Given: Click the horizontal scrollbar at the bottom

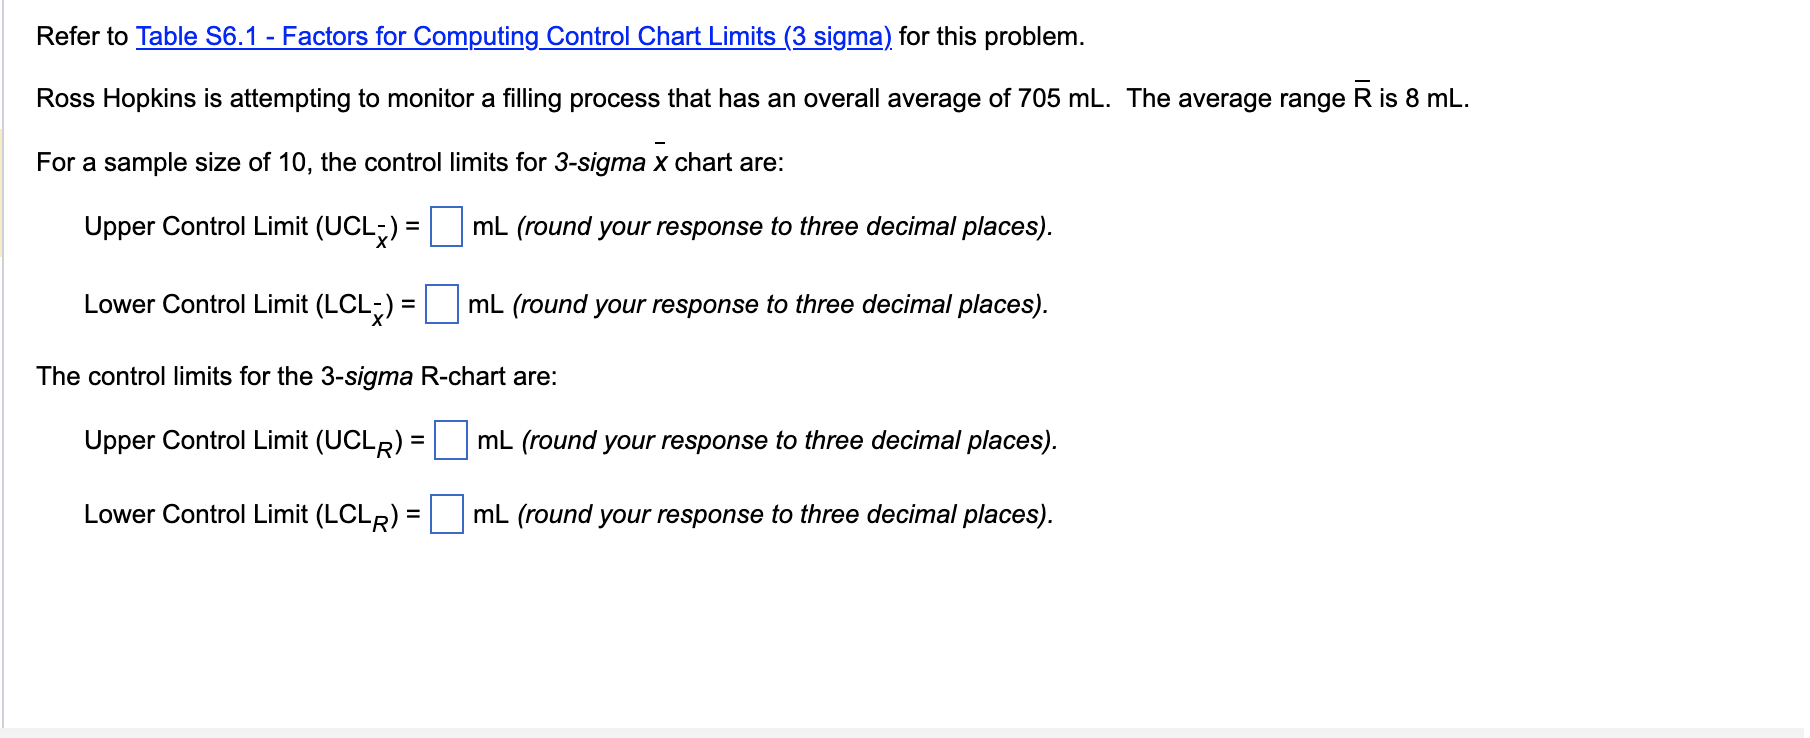Looking at the screenshot, I should [x=900, y=732].
